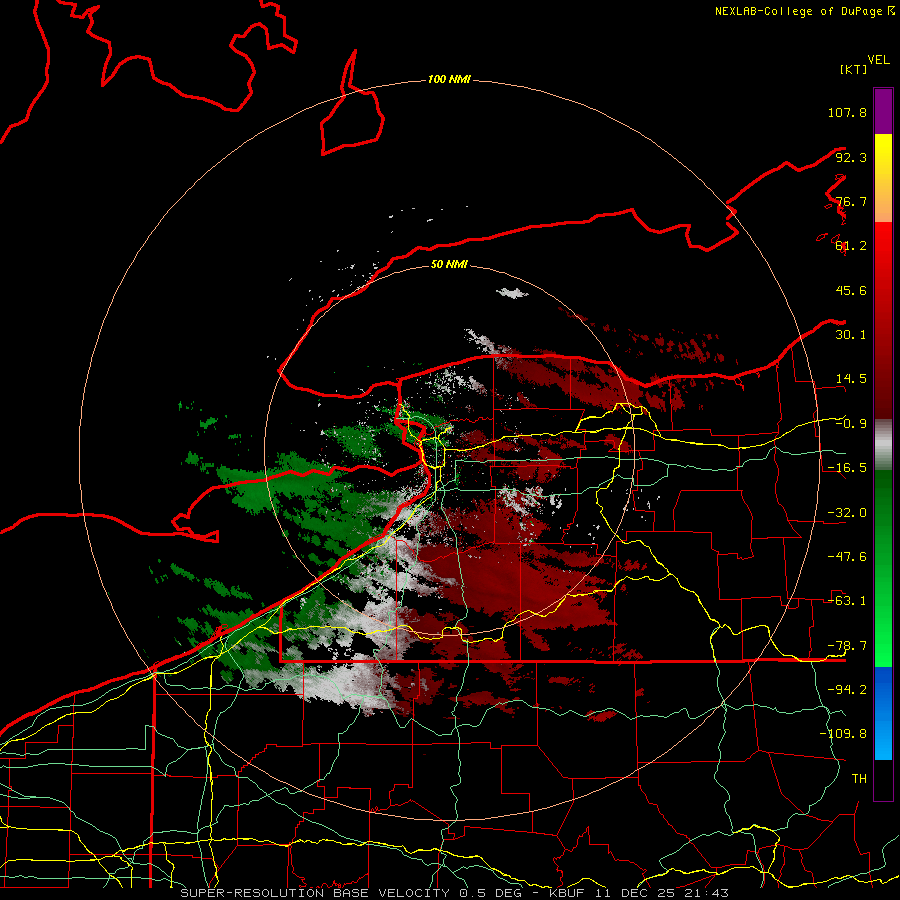Click the -0.9 velocity scale value
Viewport: 900px width, 900px height.
851,424
